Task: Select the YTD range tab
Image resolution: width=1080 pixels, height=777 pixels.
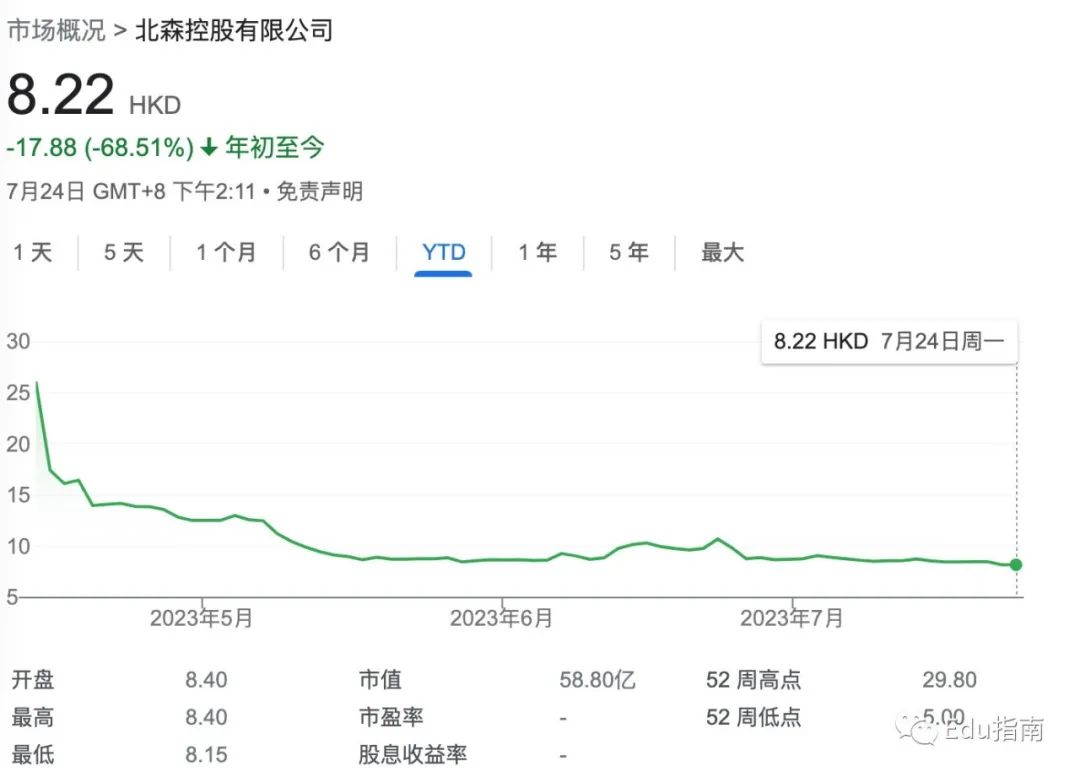Action: [444, 252]
